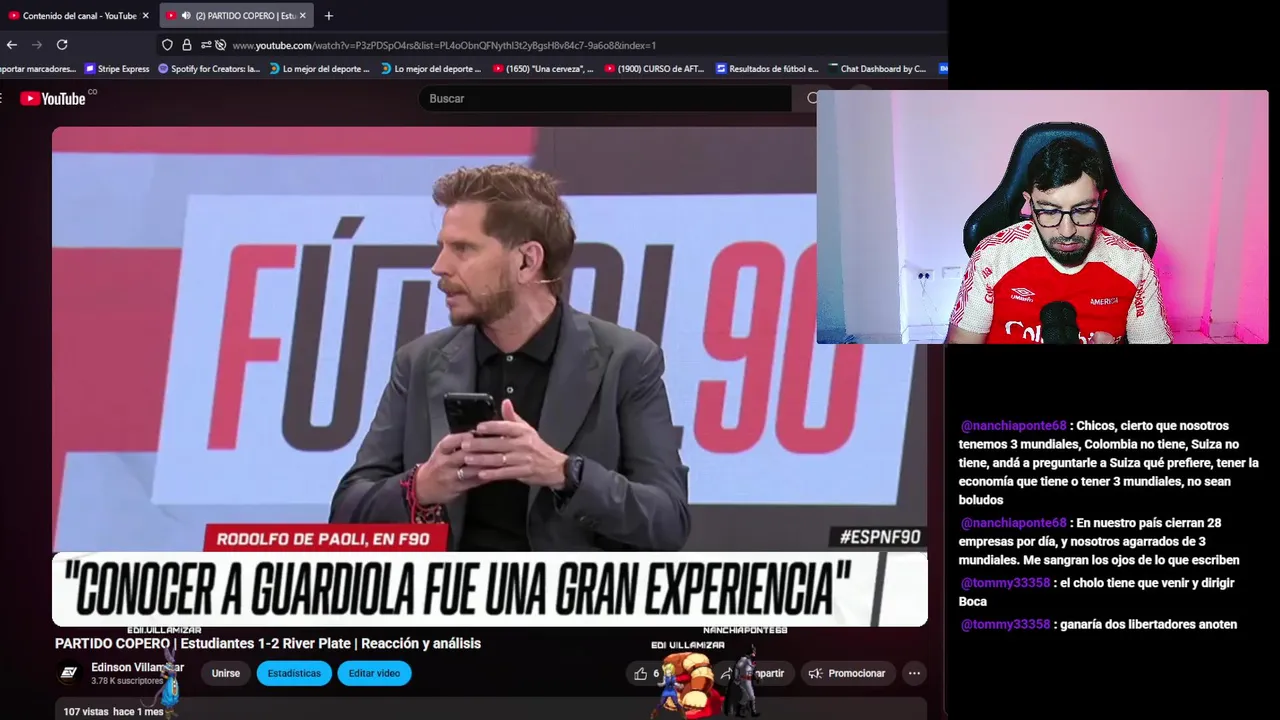Open the Edinson Villamizar channel avatar
1280x720 pixels.
click(x=69, y=673)
